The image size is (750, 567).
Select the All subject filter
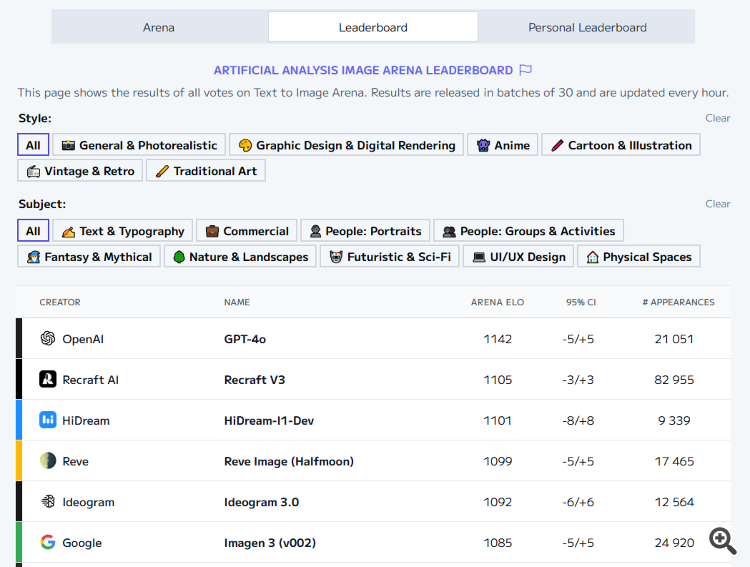pos(33,231)
